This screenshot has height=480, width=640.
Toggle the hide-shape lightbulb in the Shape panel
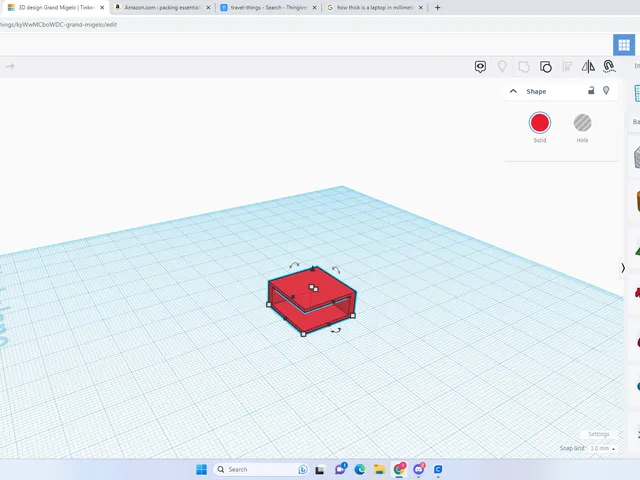[x=606, y=91]
